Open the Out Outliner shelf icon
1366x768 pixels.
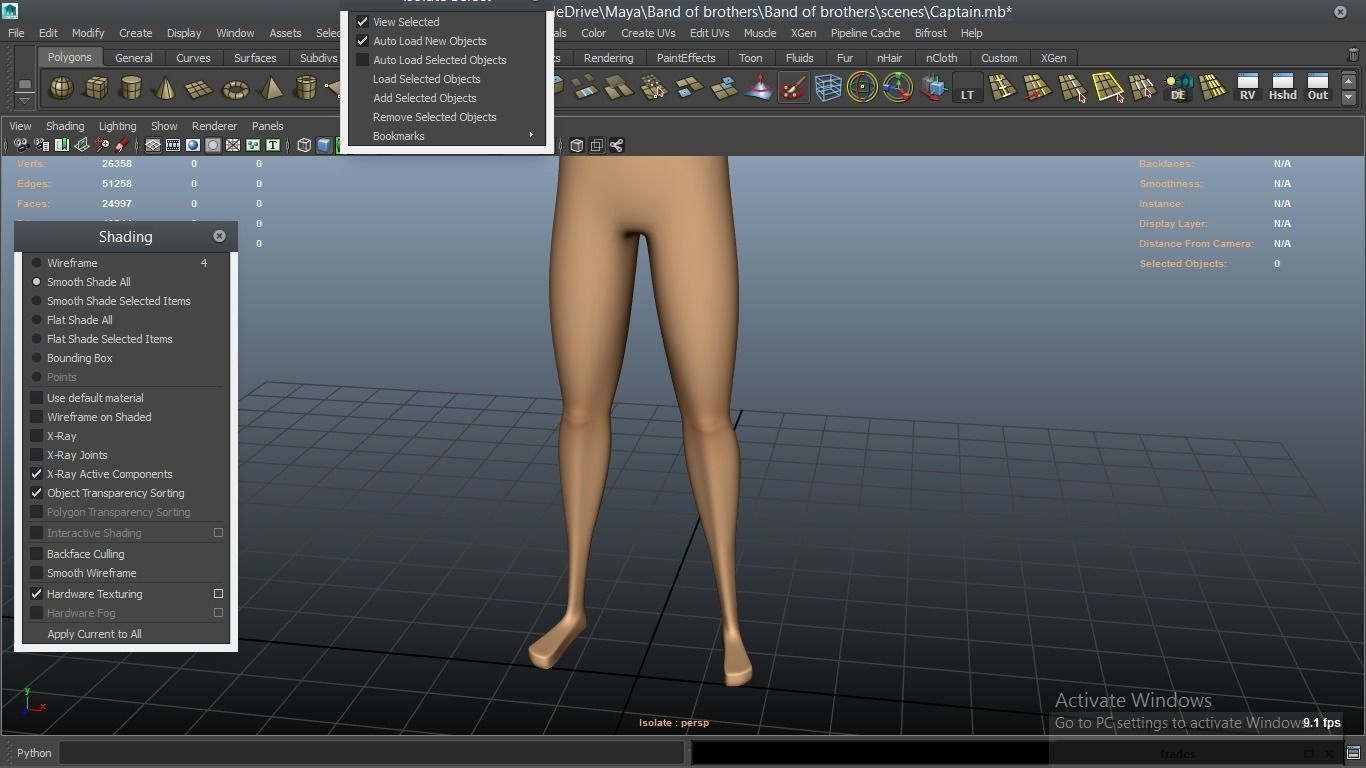click(x=1318, y=88)
